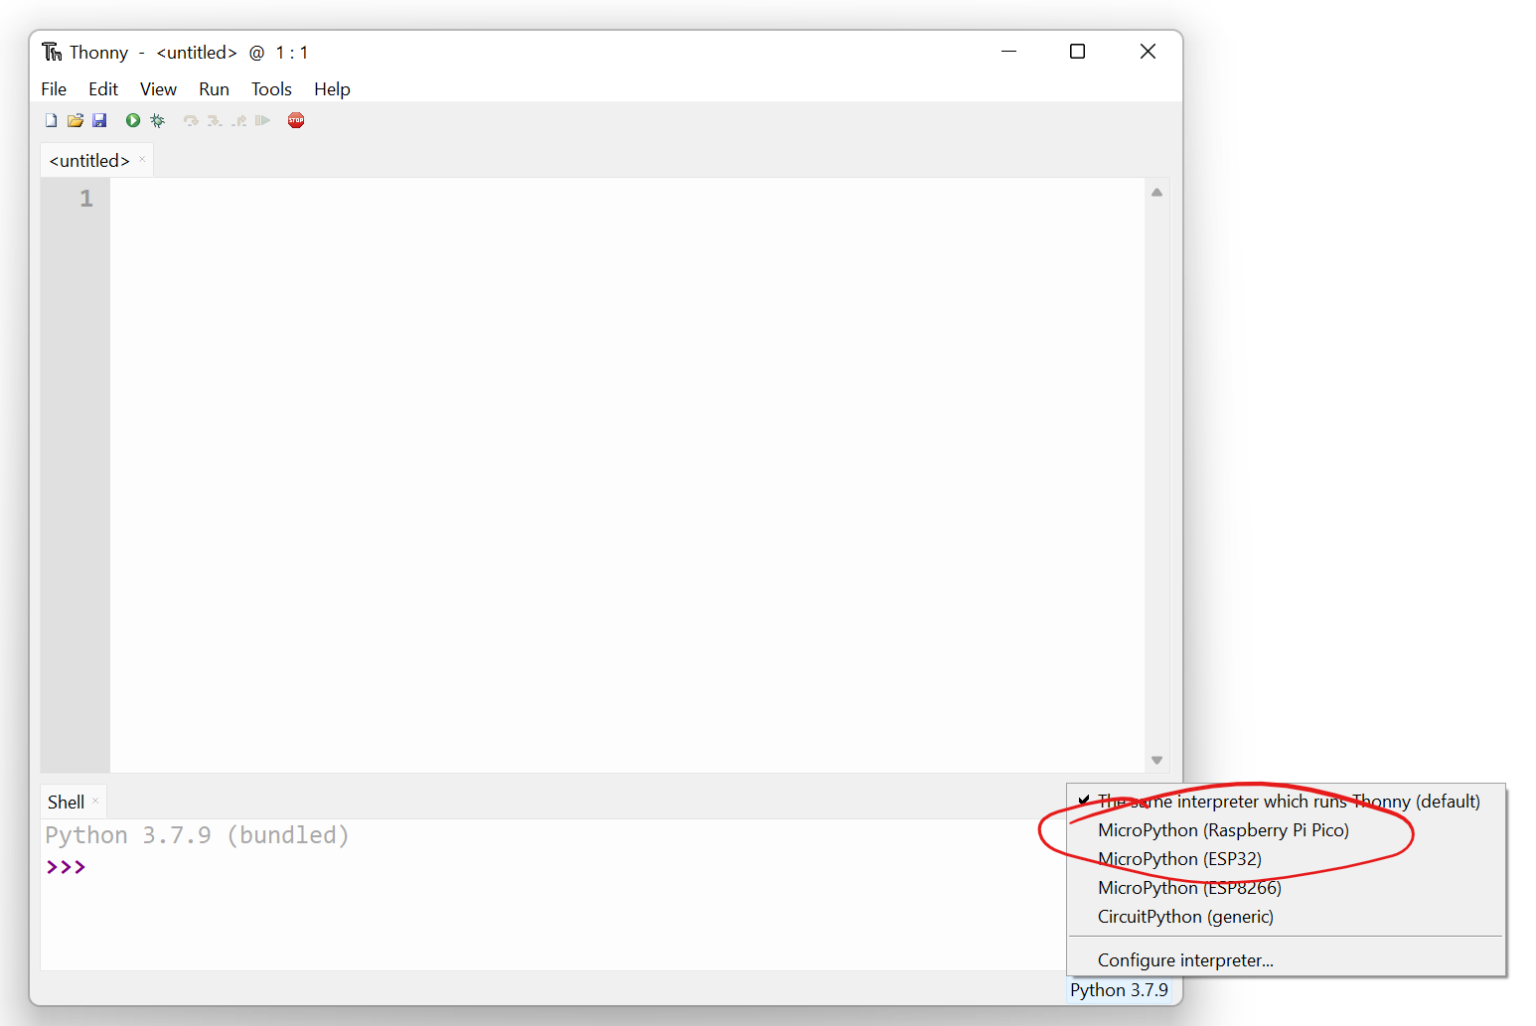The image size is (1536, 1026).
Task: Open interpreter selector from Python 3.7.9 label
Action: click(1119, 990)
